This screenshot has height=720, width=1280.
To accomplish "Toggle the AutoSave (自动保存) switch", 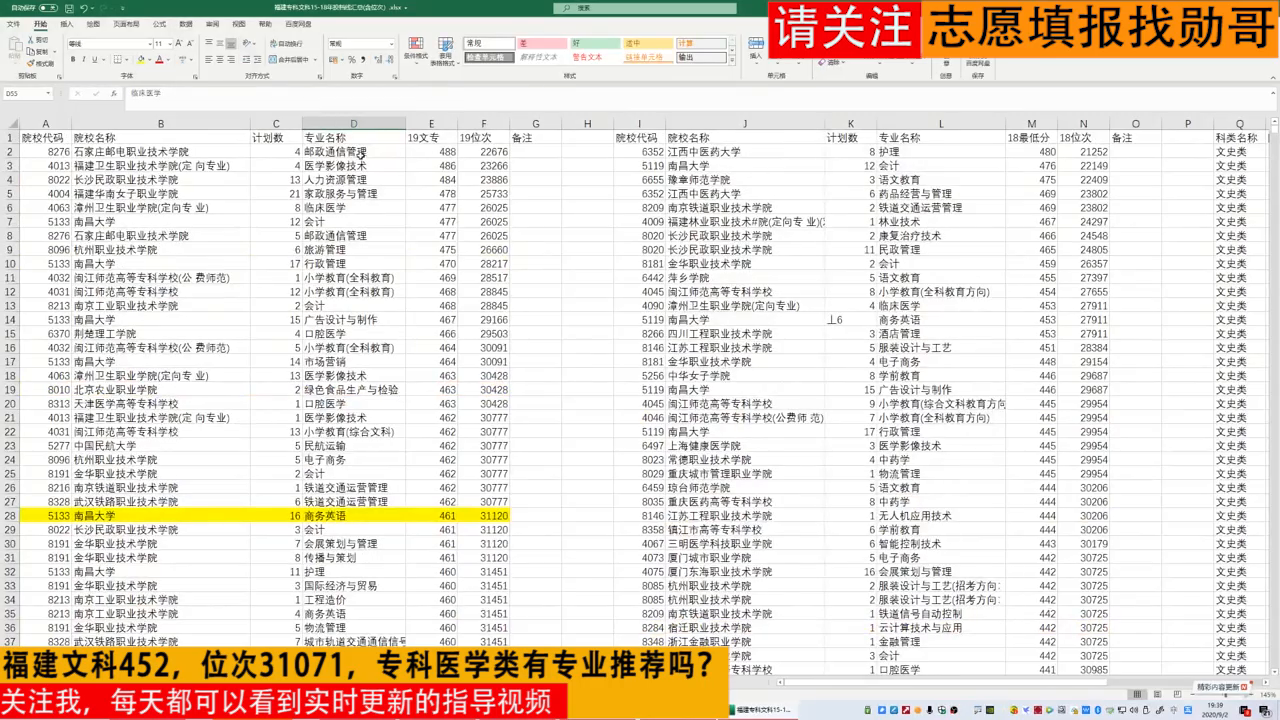I will pos(48,8).
